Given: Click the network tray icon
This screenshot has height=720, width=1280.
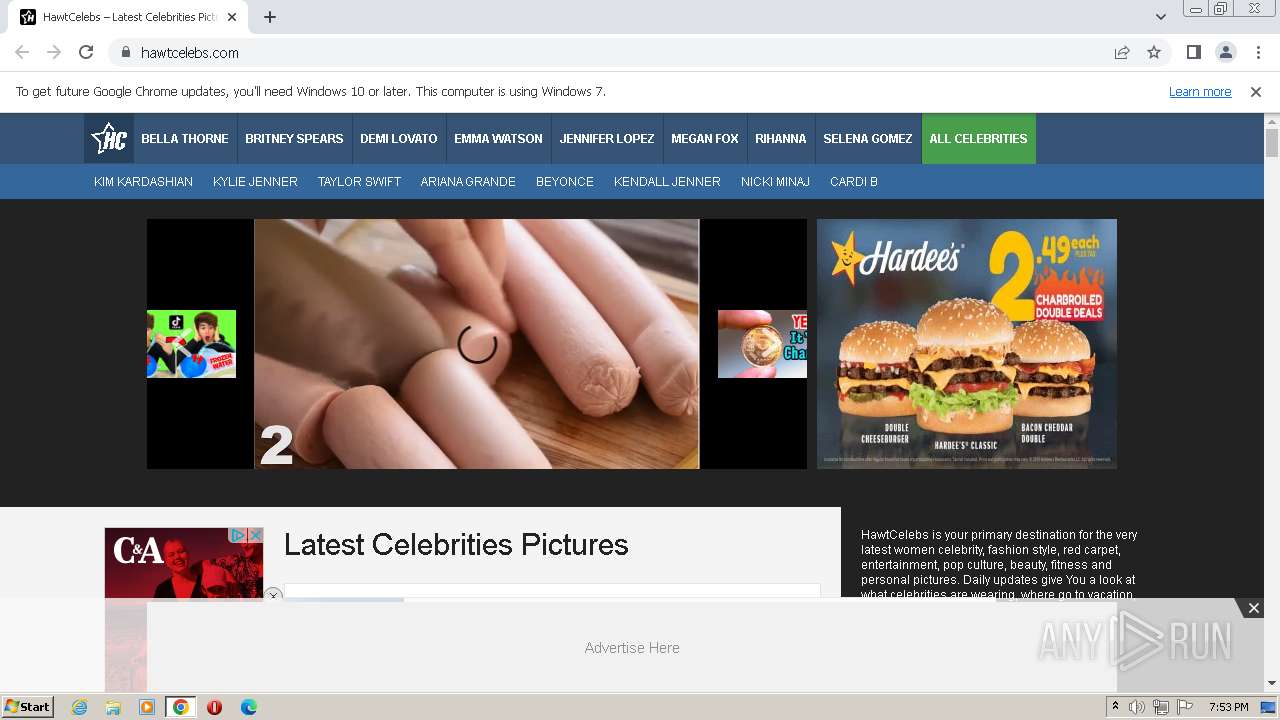Looking at the screenshot, I should (1161, 707).
